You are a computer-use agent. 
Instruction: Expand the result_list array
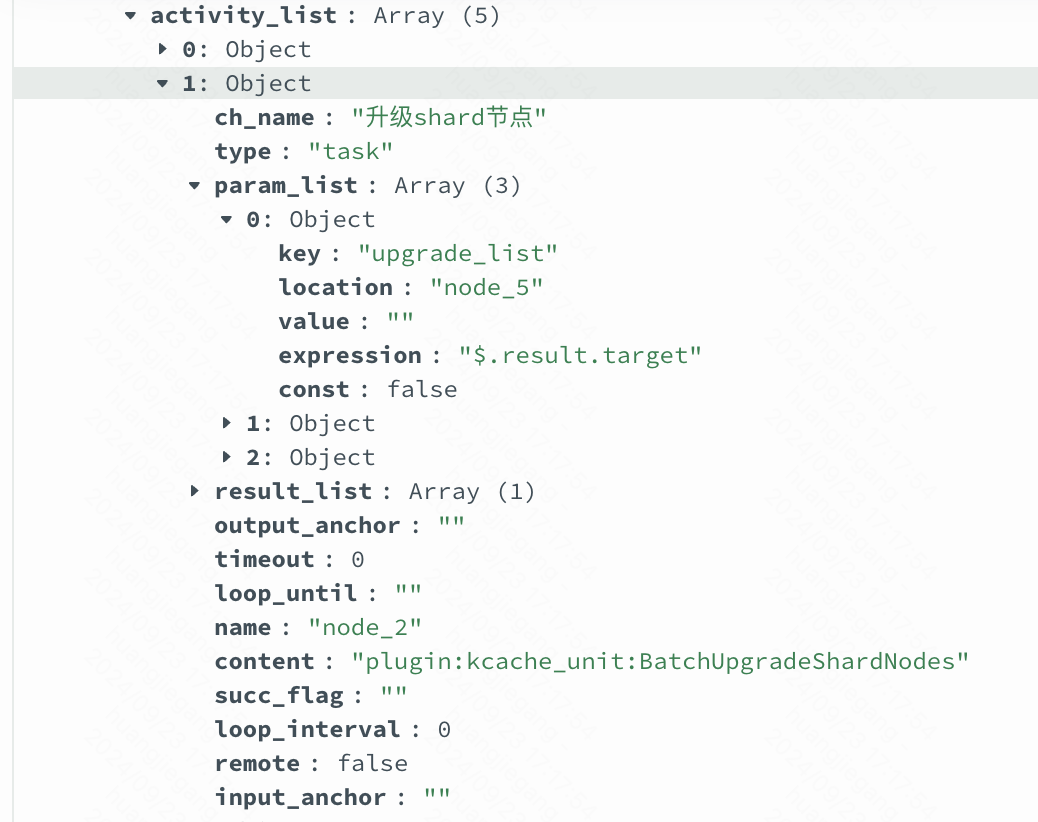[x=194, y=491]
